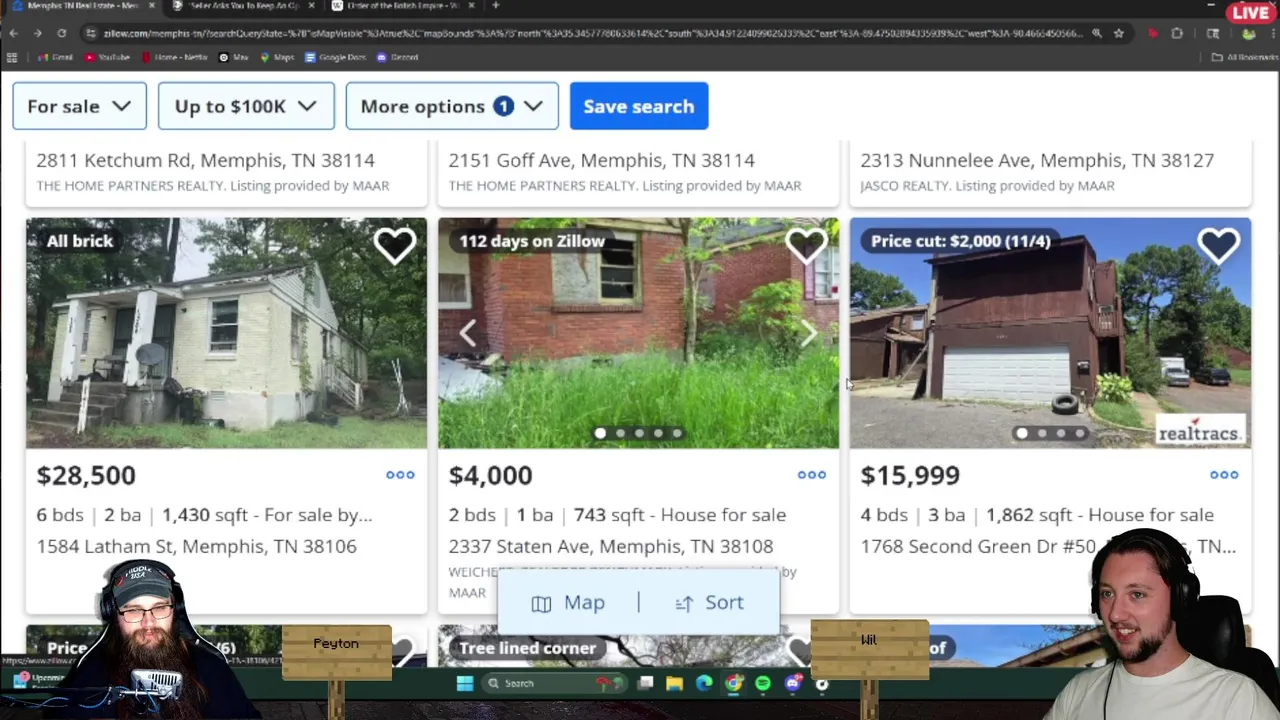
Task: Select the $28,500 price text
Action: point(86,475)
